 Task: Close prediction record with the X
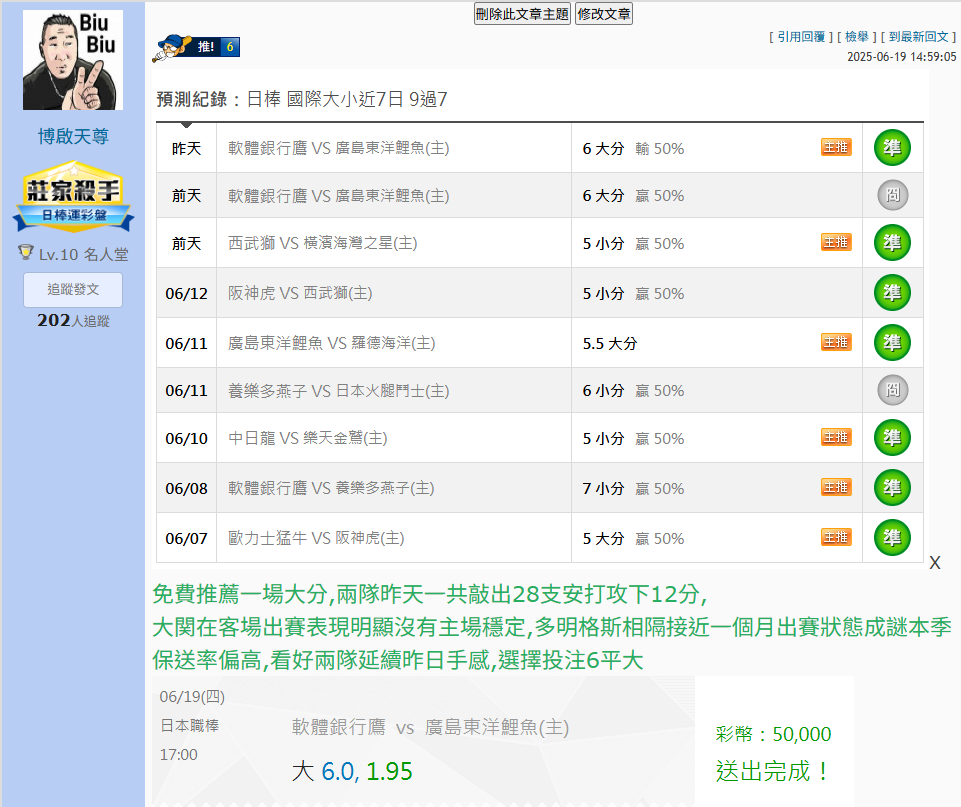point(935,563)
